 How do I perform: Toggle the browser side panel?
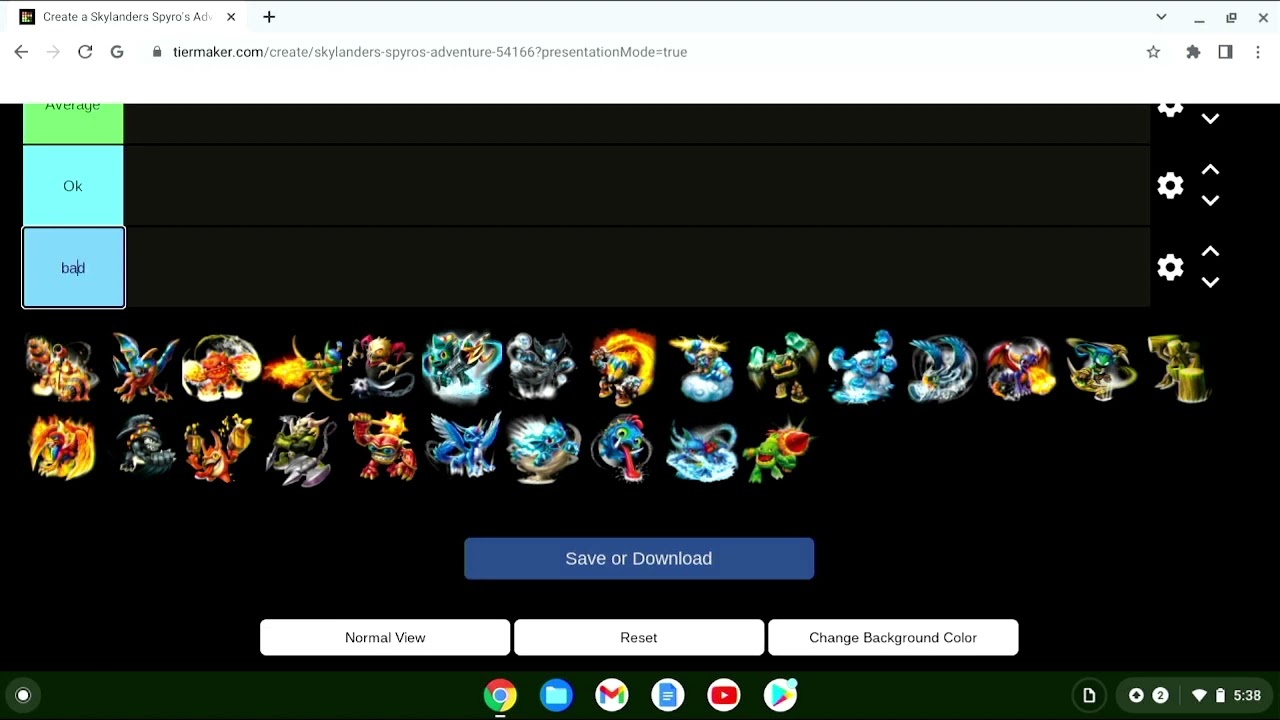click(1225, 52)
